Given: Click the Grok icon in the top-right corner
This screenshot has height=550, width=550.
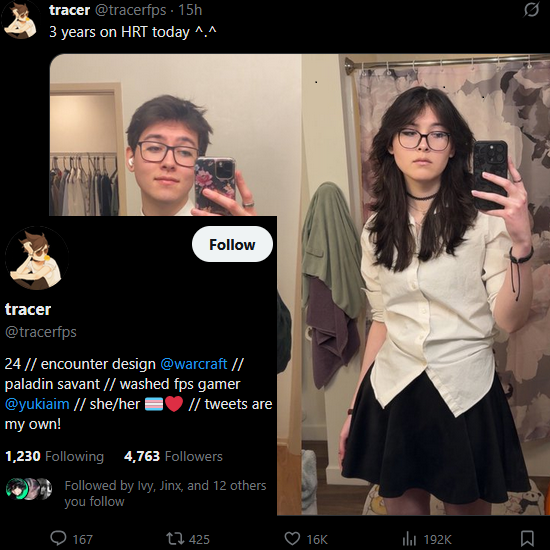Looking at the screenshot, I should point(531,10).
